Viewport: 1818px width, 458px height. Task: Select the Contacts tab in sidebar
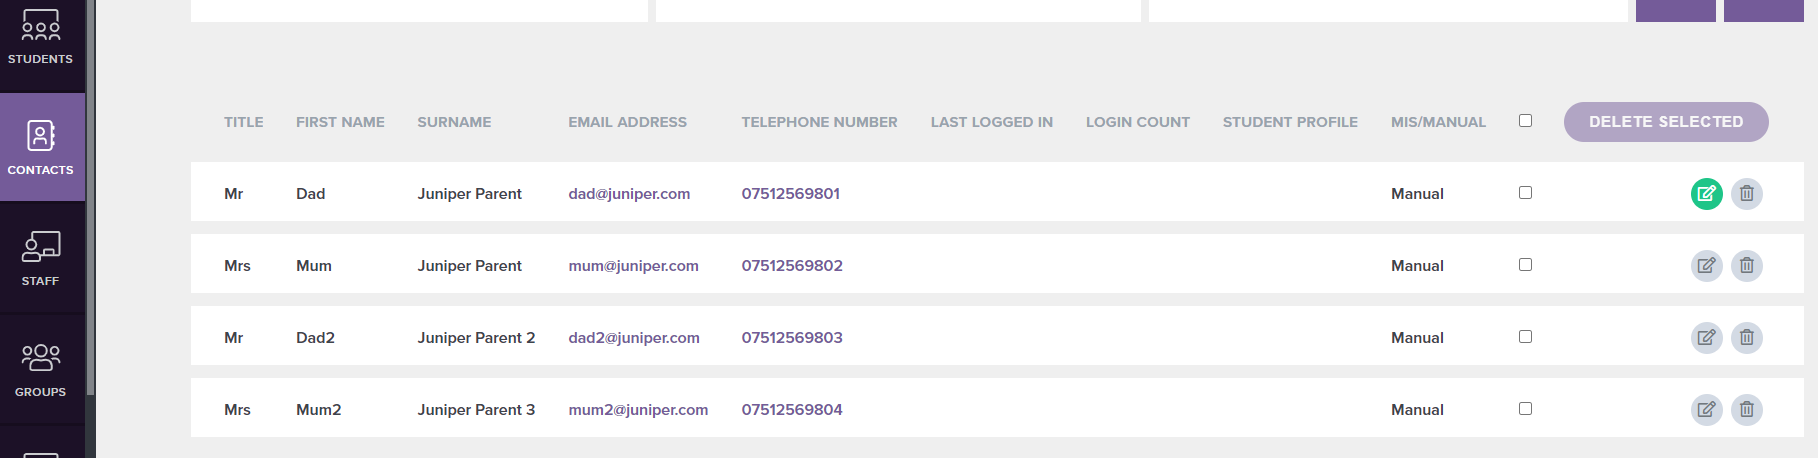(x=41, y=147)
